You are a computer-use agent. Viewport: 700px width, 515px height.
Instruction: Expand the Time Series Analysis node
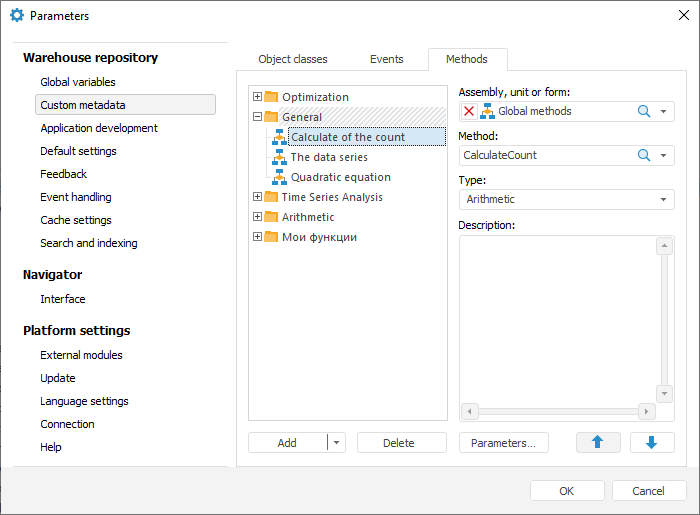(x=258, y=197)
